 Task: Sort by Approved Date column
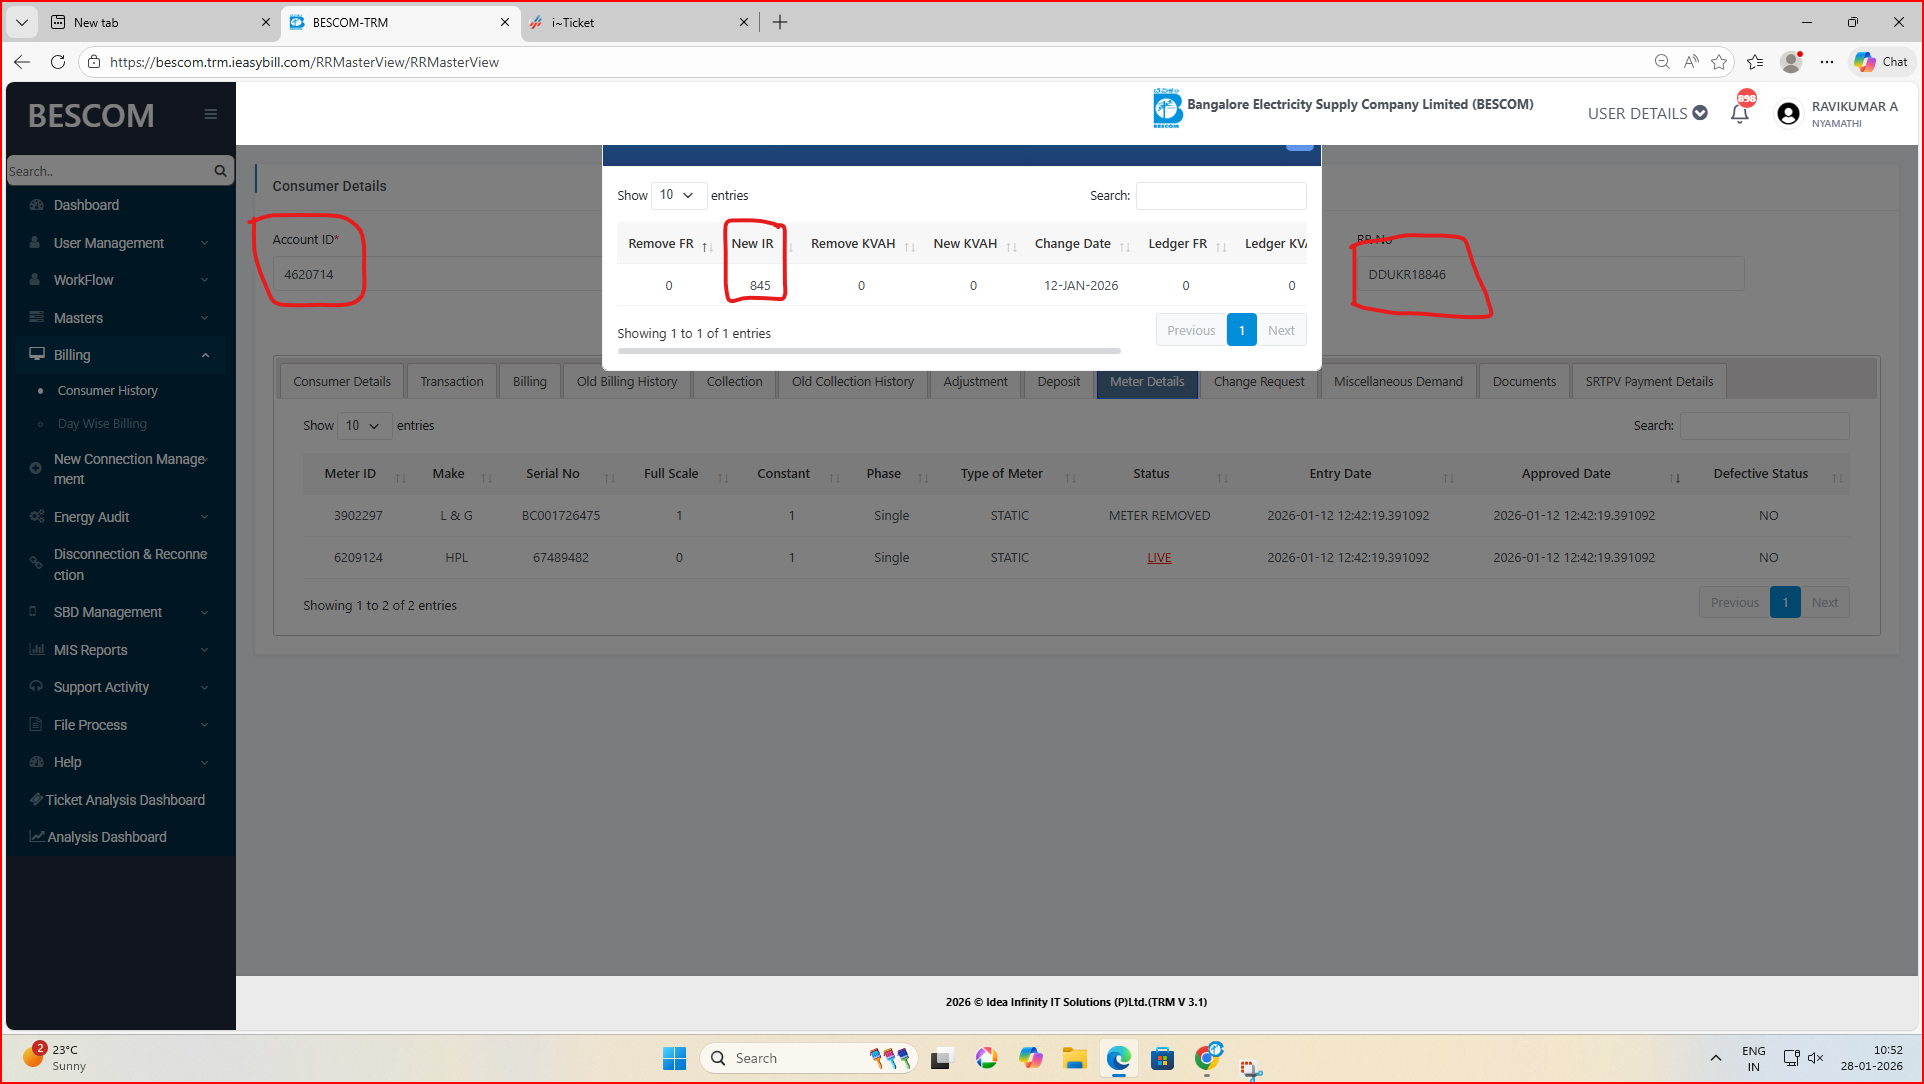(1566, 474)
